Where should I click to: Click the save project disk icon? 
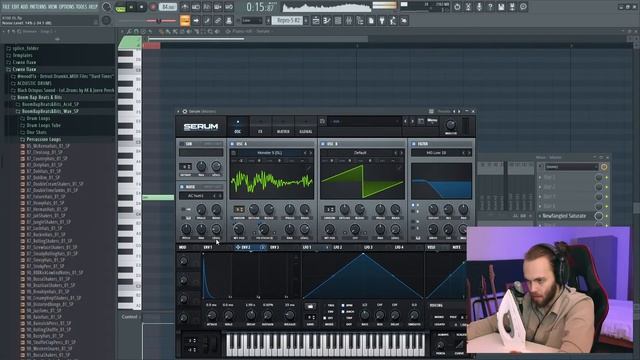[501, 7]
